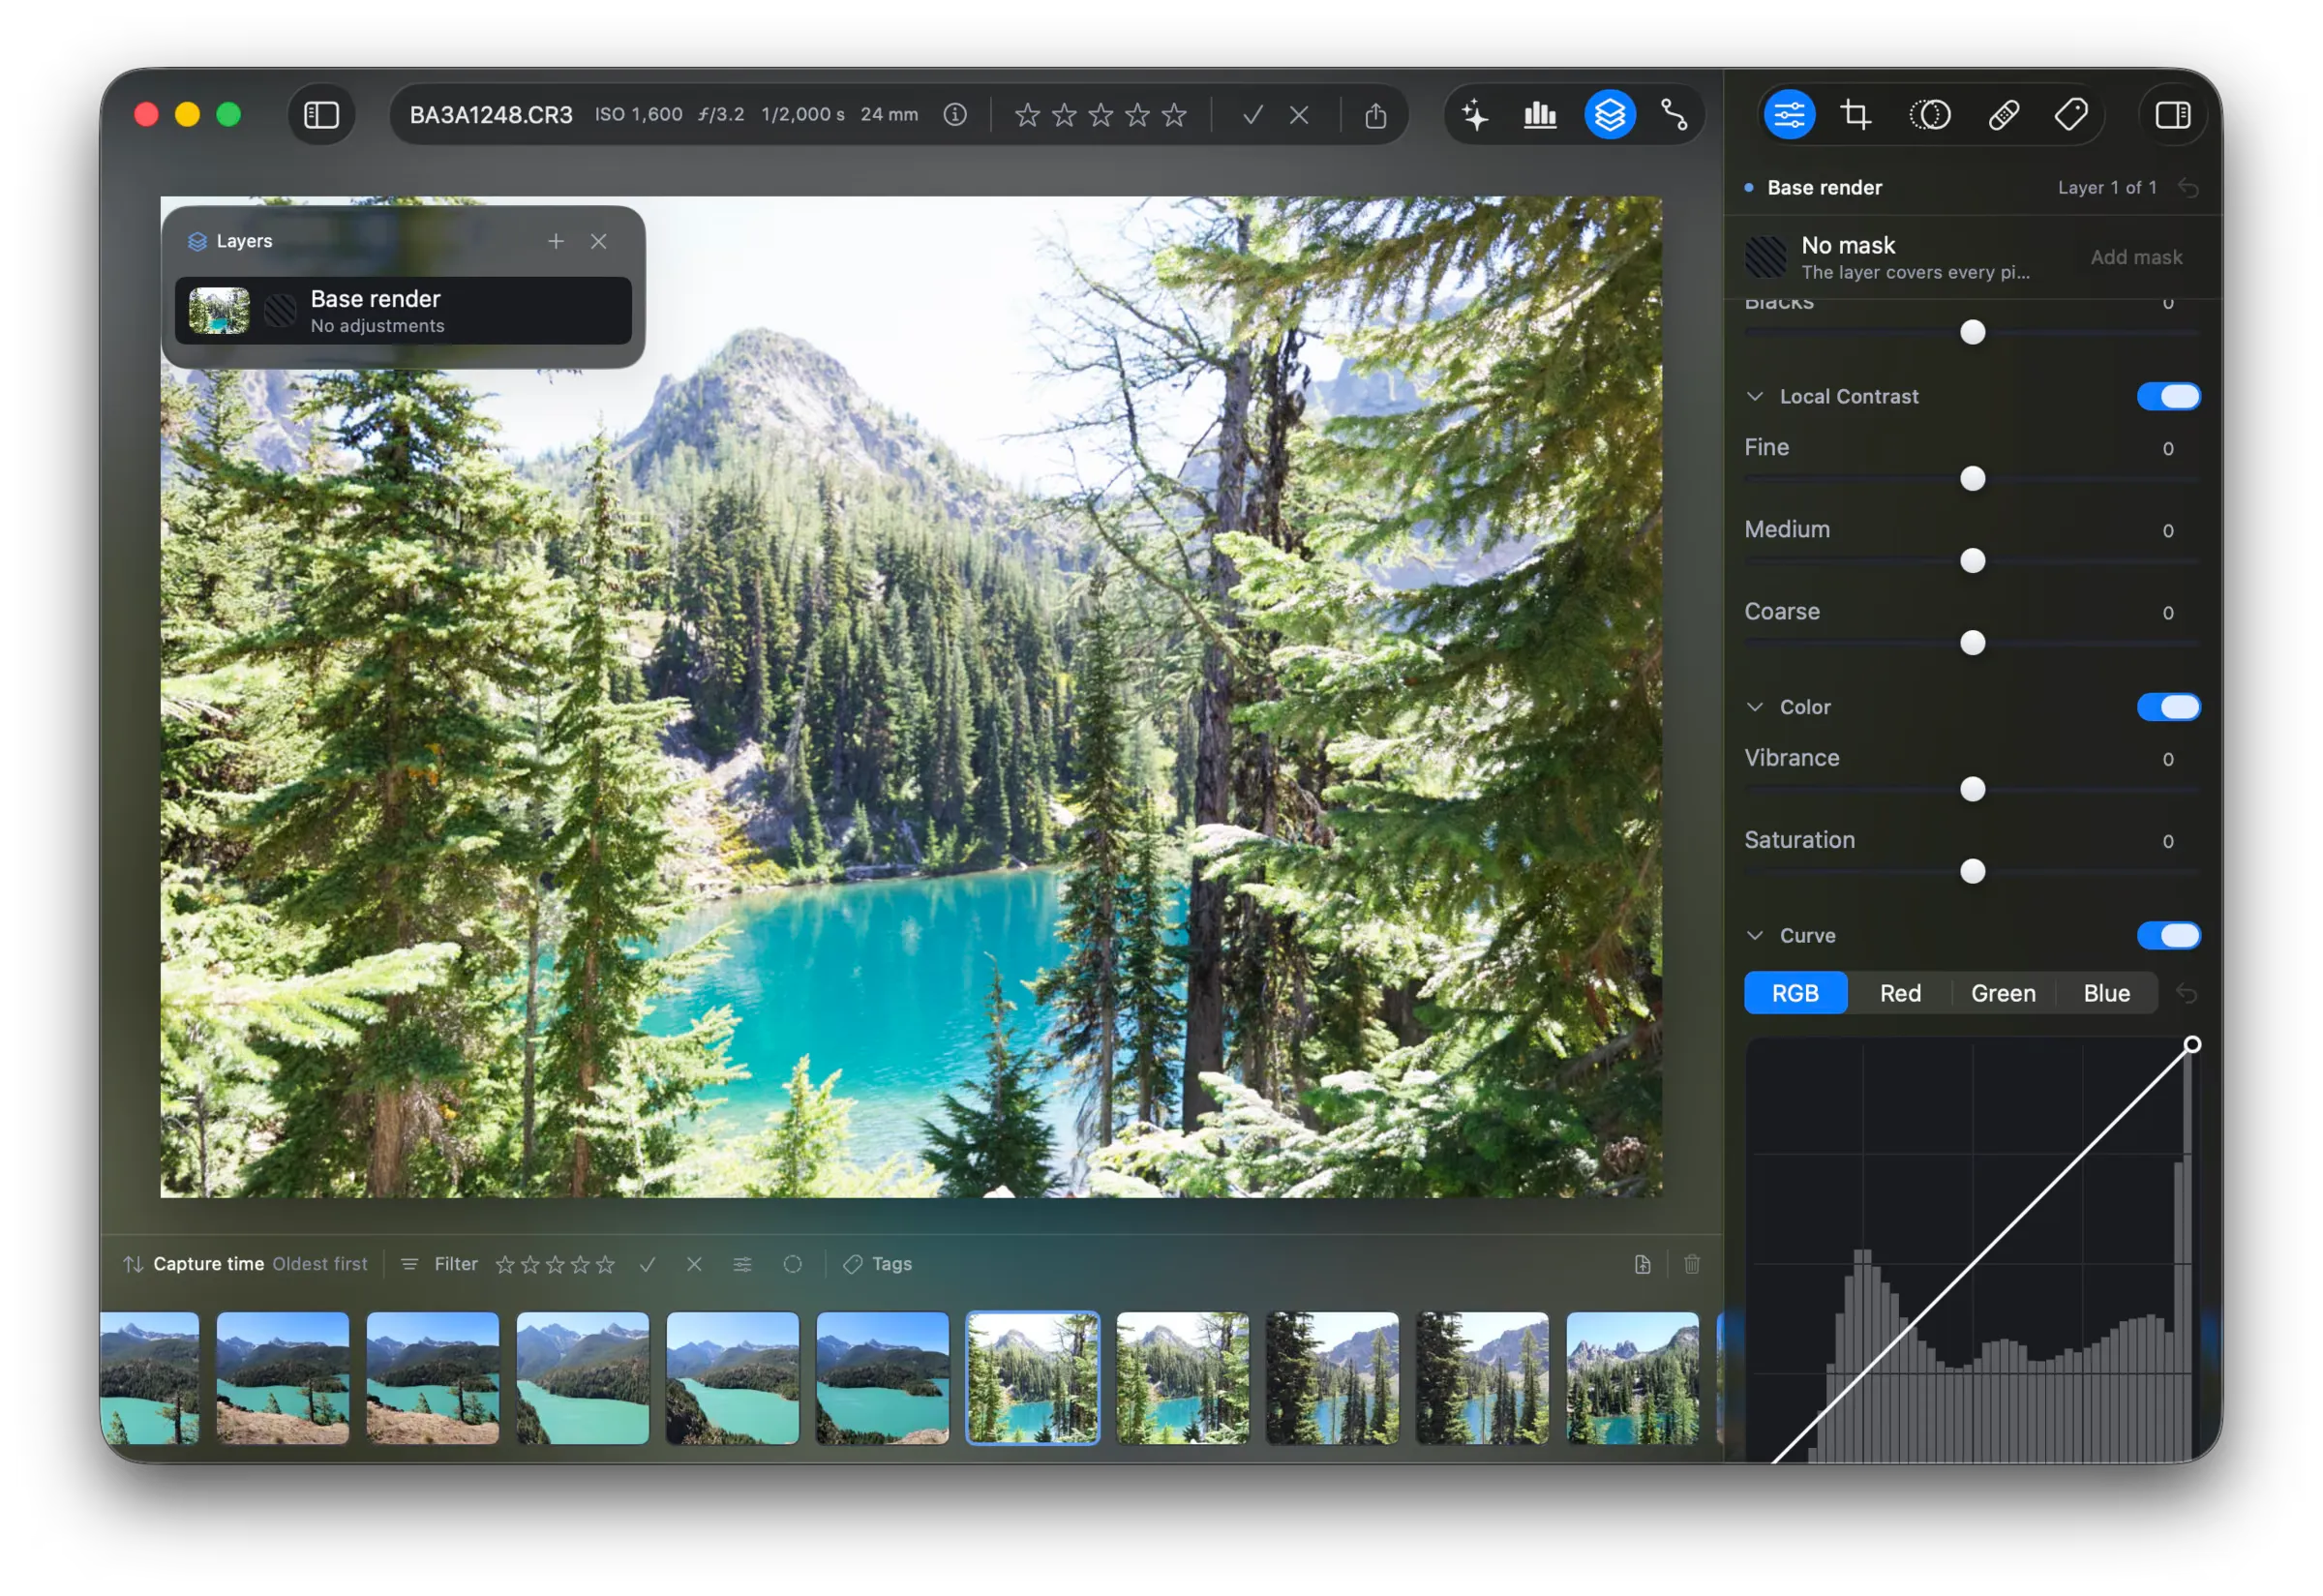Click the ISO 1,600 value
Image resolution: width=2323 pixels, height=1596 pixels.
(x=639, y=115)
